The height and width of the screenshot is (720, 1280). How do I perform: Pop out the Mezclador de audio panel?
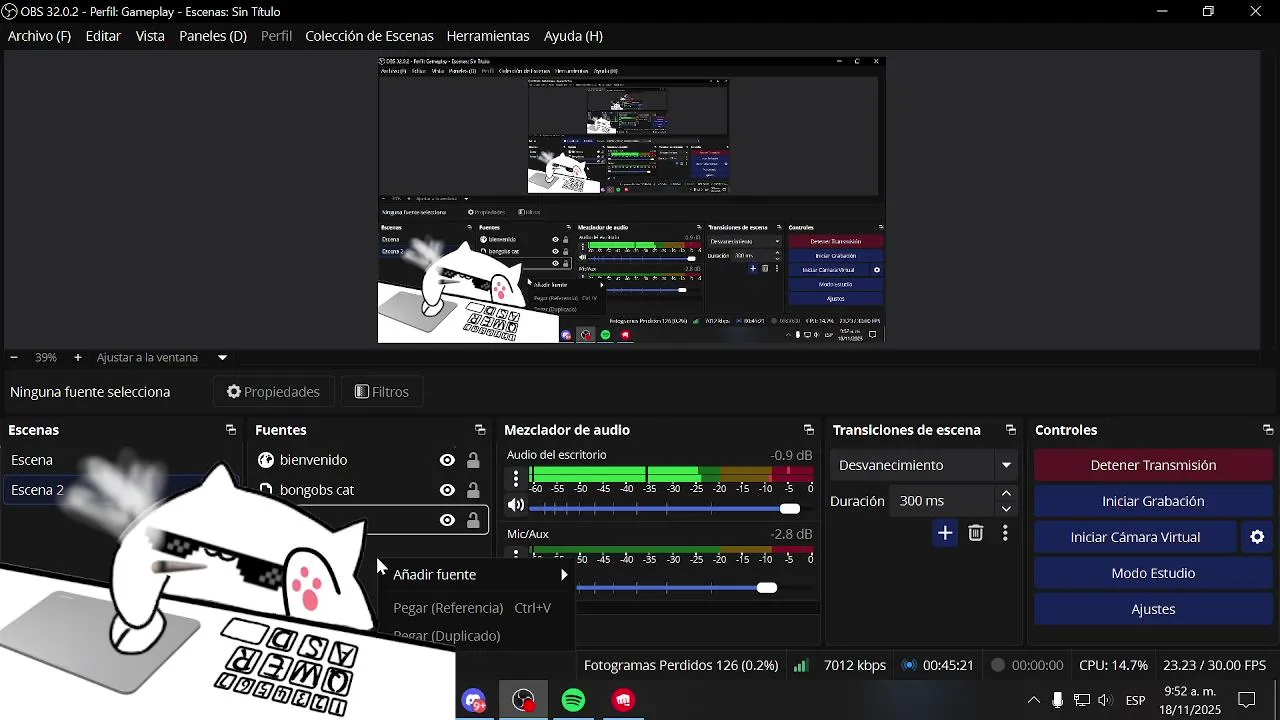point(809,430)
